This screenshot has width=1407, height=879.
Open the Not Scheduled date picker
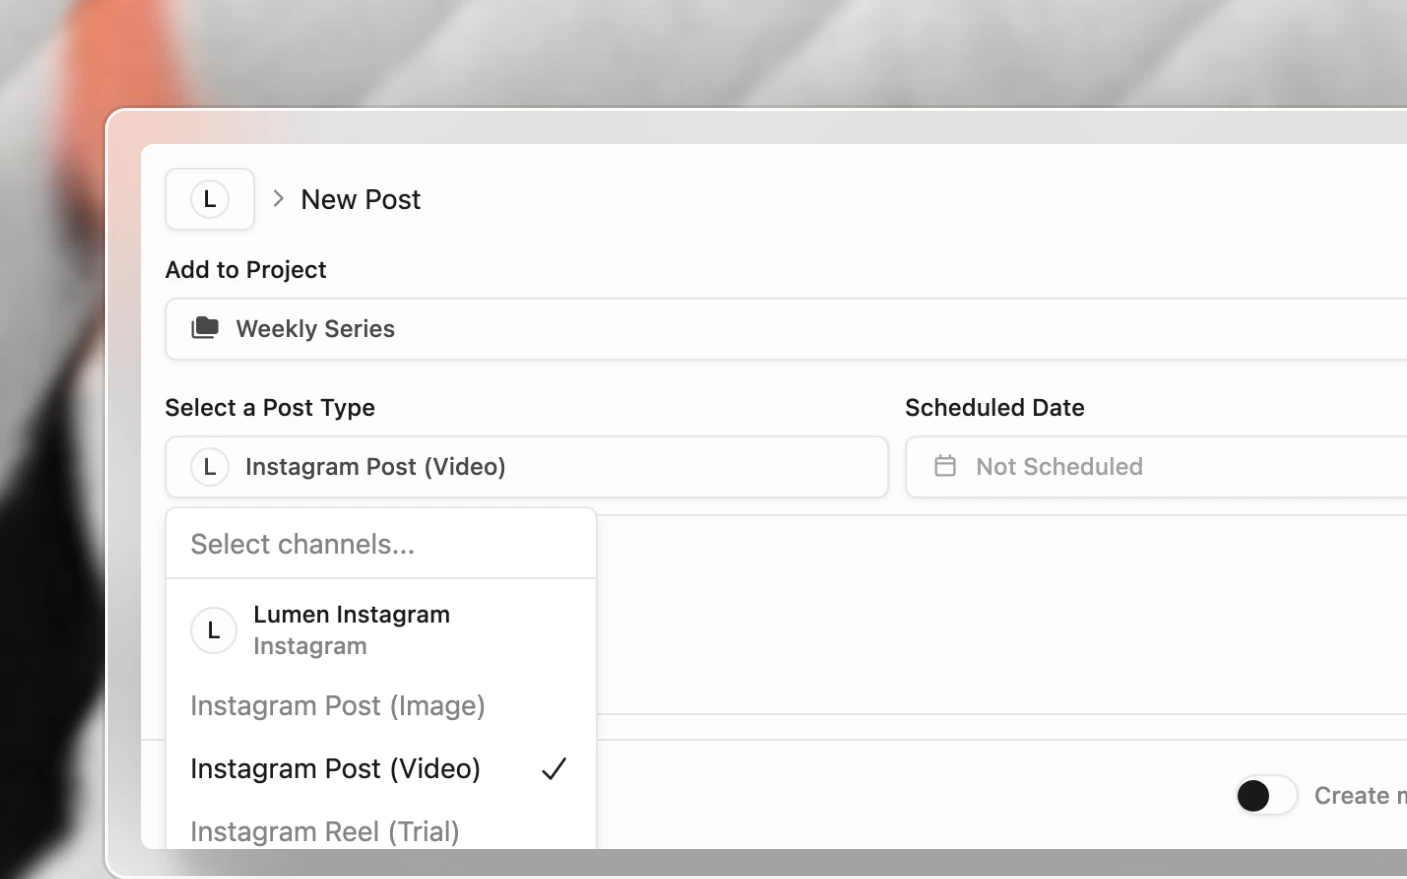pyautogui.click(x=1156, y=467)
